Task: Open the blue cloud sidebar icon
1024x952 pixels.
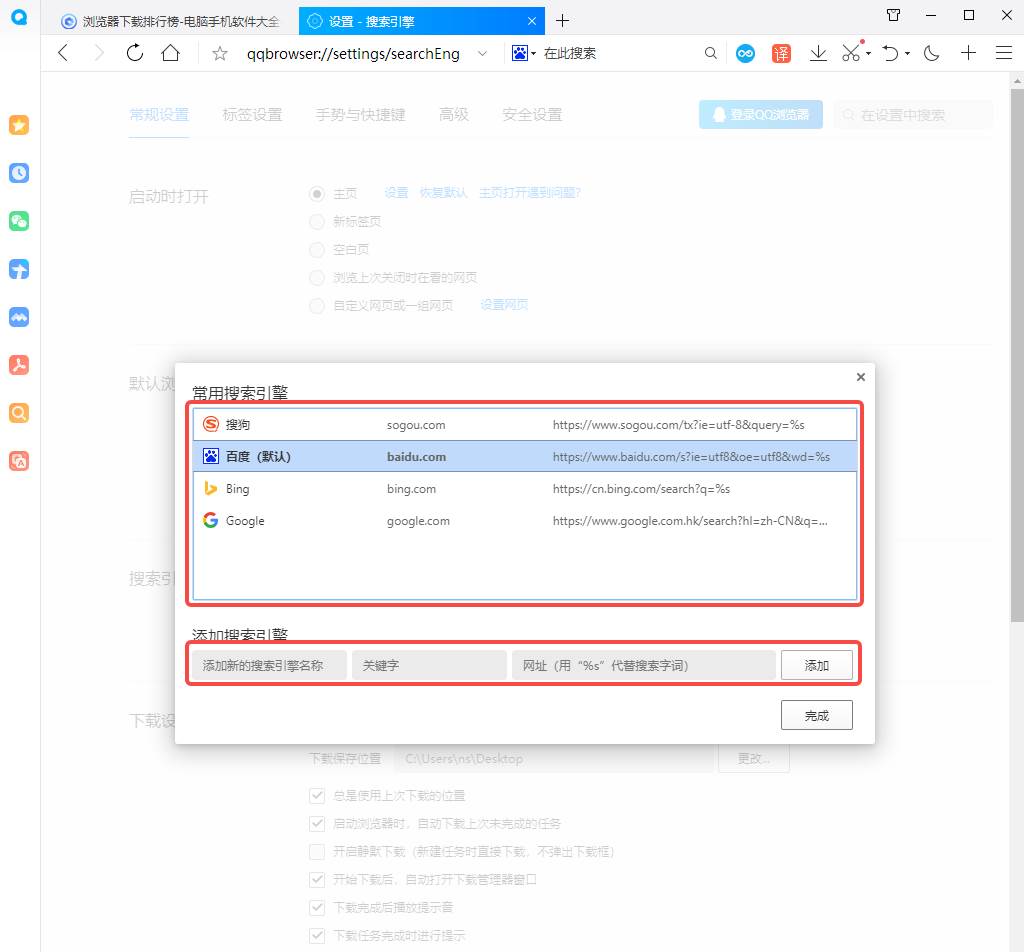Action: 19,317
